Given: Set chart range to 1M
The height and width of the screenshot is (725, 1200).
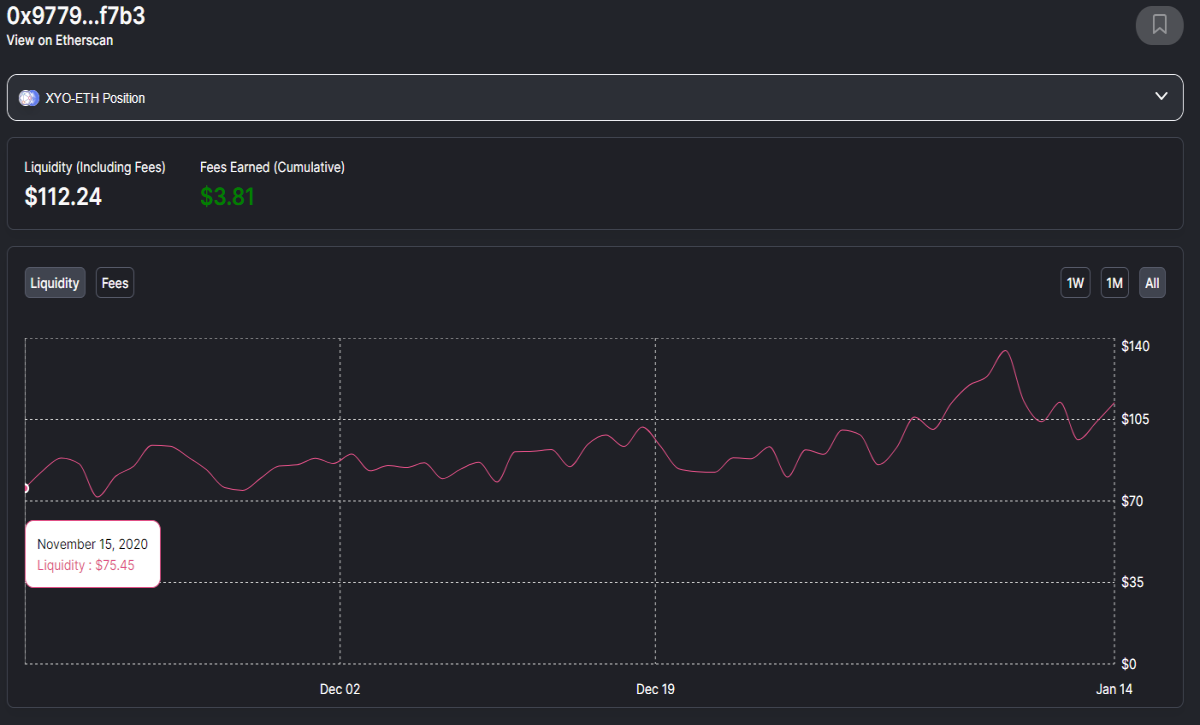Looking at the screenshot, I should (x=1115, y=283).
